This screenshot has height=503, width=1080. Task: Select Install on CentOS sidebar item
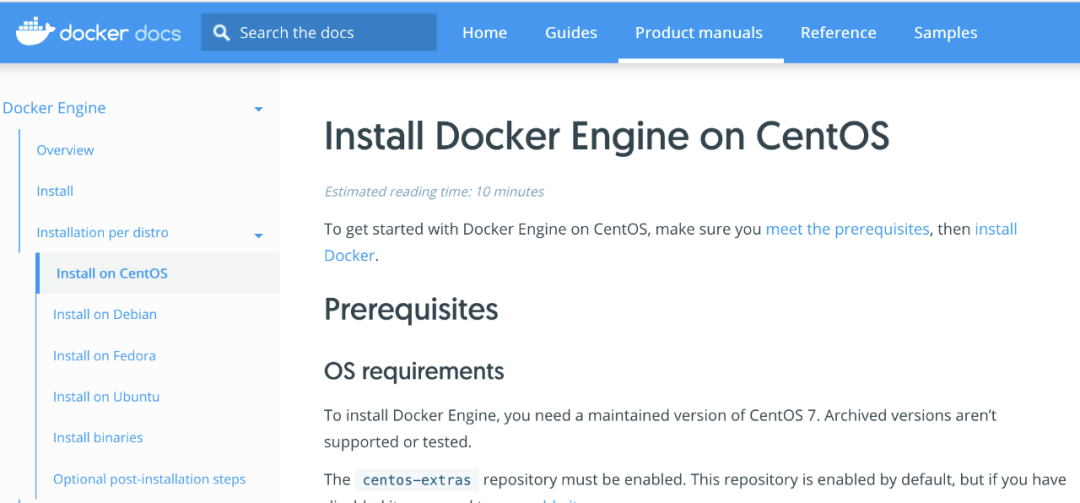point(112,273)
